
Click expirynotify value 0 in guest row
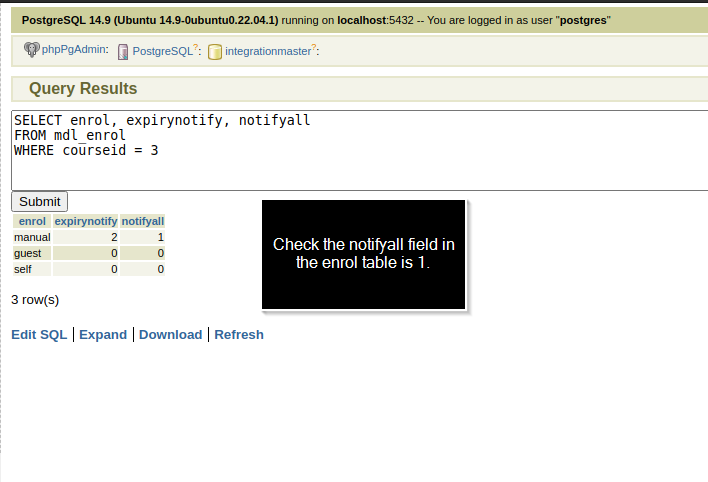86,253
